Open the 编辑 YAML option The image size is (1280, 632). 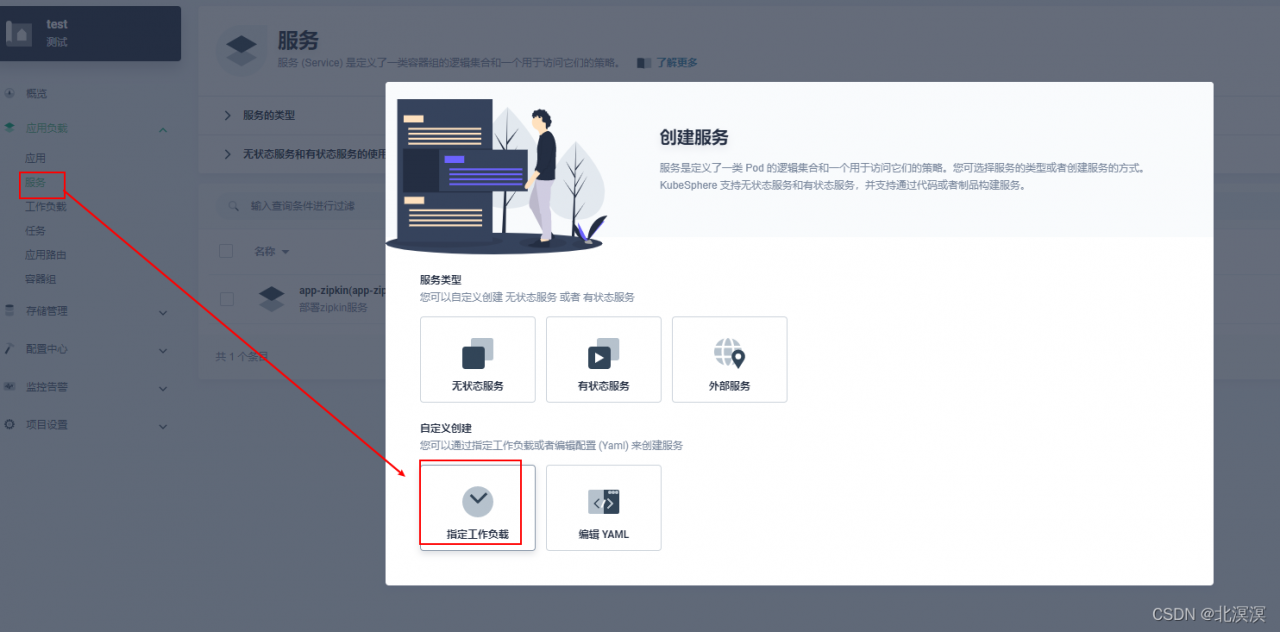point(604,508)
